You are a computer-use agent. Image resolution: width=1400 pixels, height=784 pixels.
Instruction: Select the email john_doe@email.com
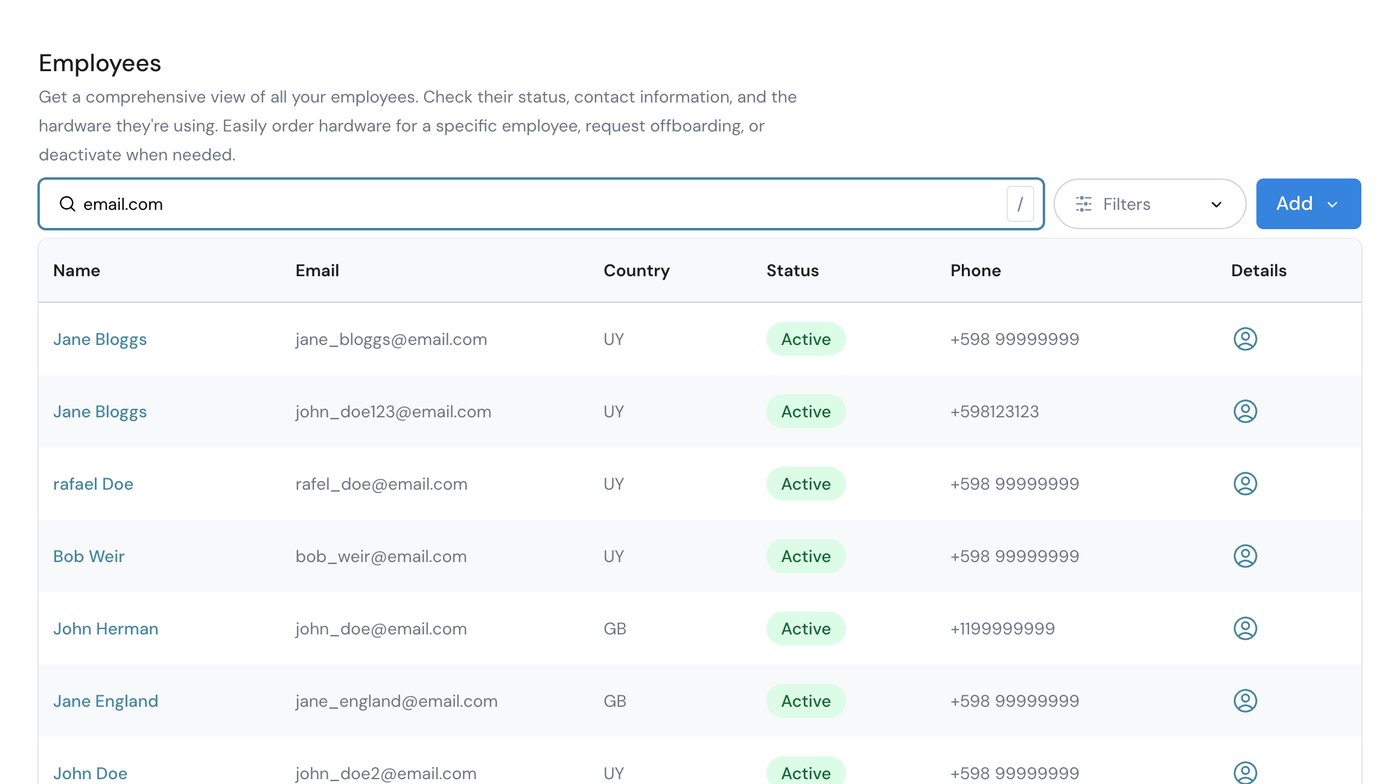381,628
